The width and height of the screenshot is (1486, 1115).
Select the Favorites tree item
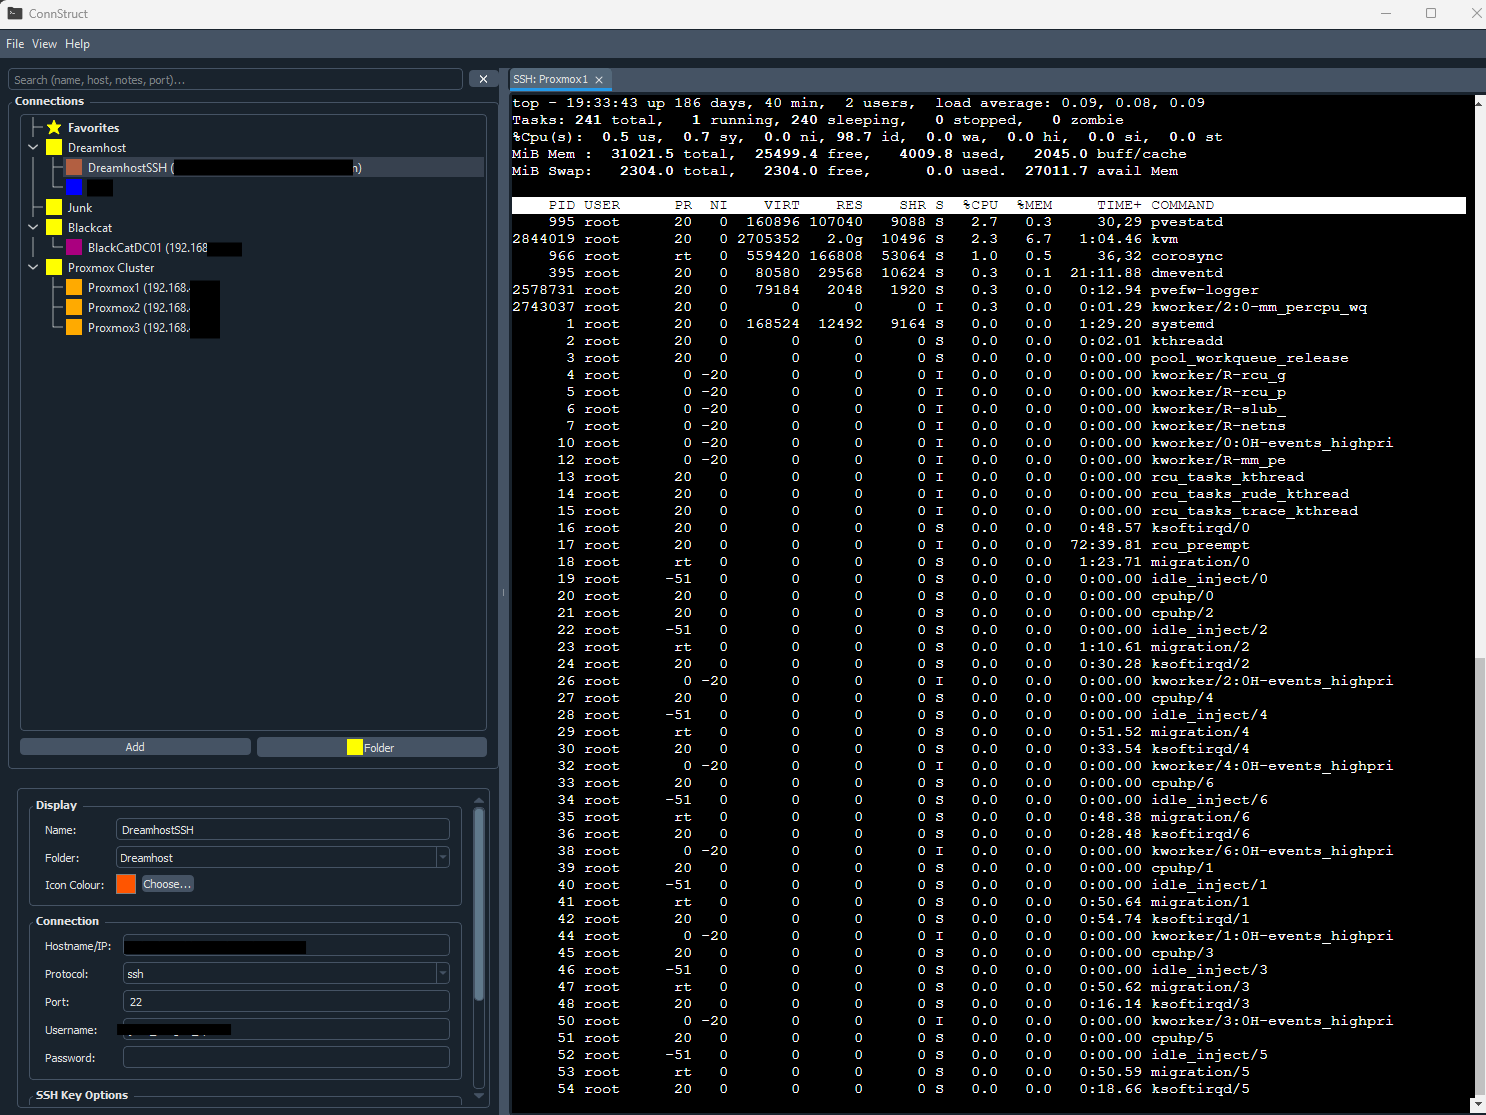pos(93,128)
